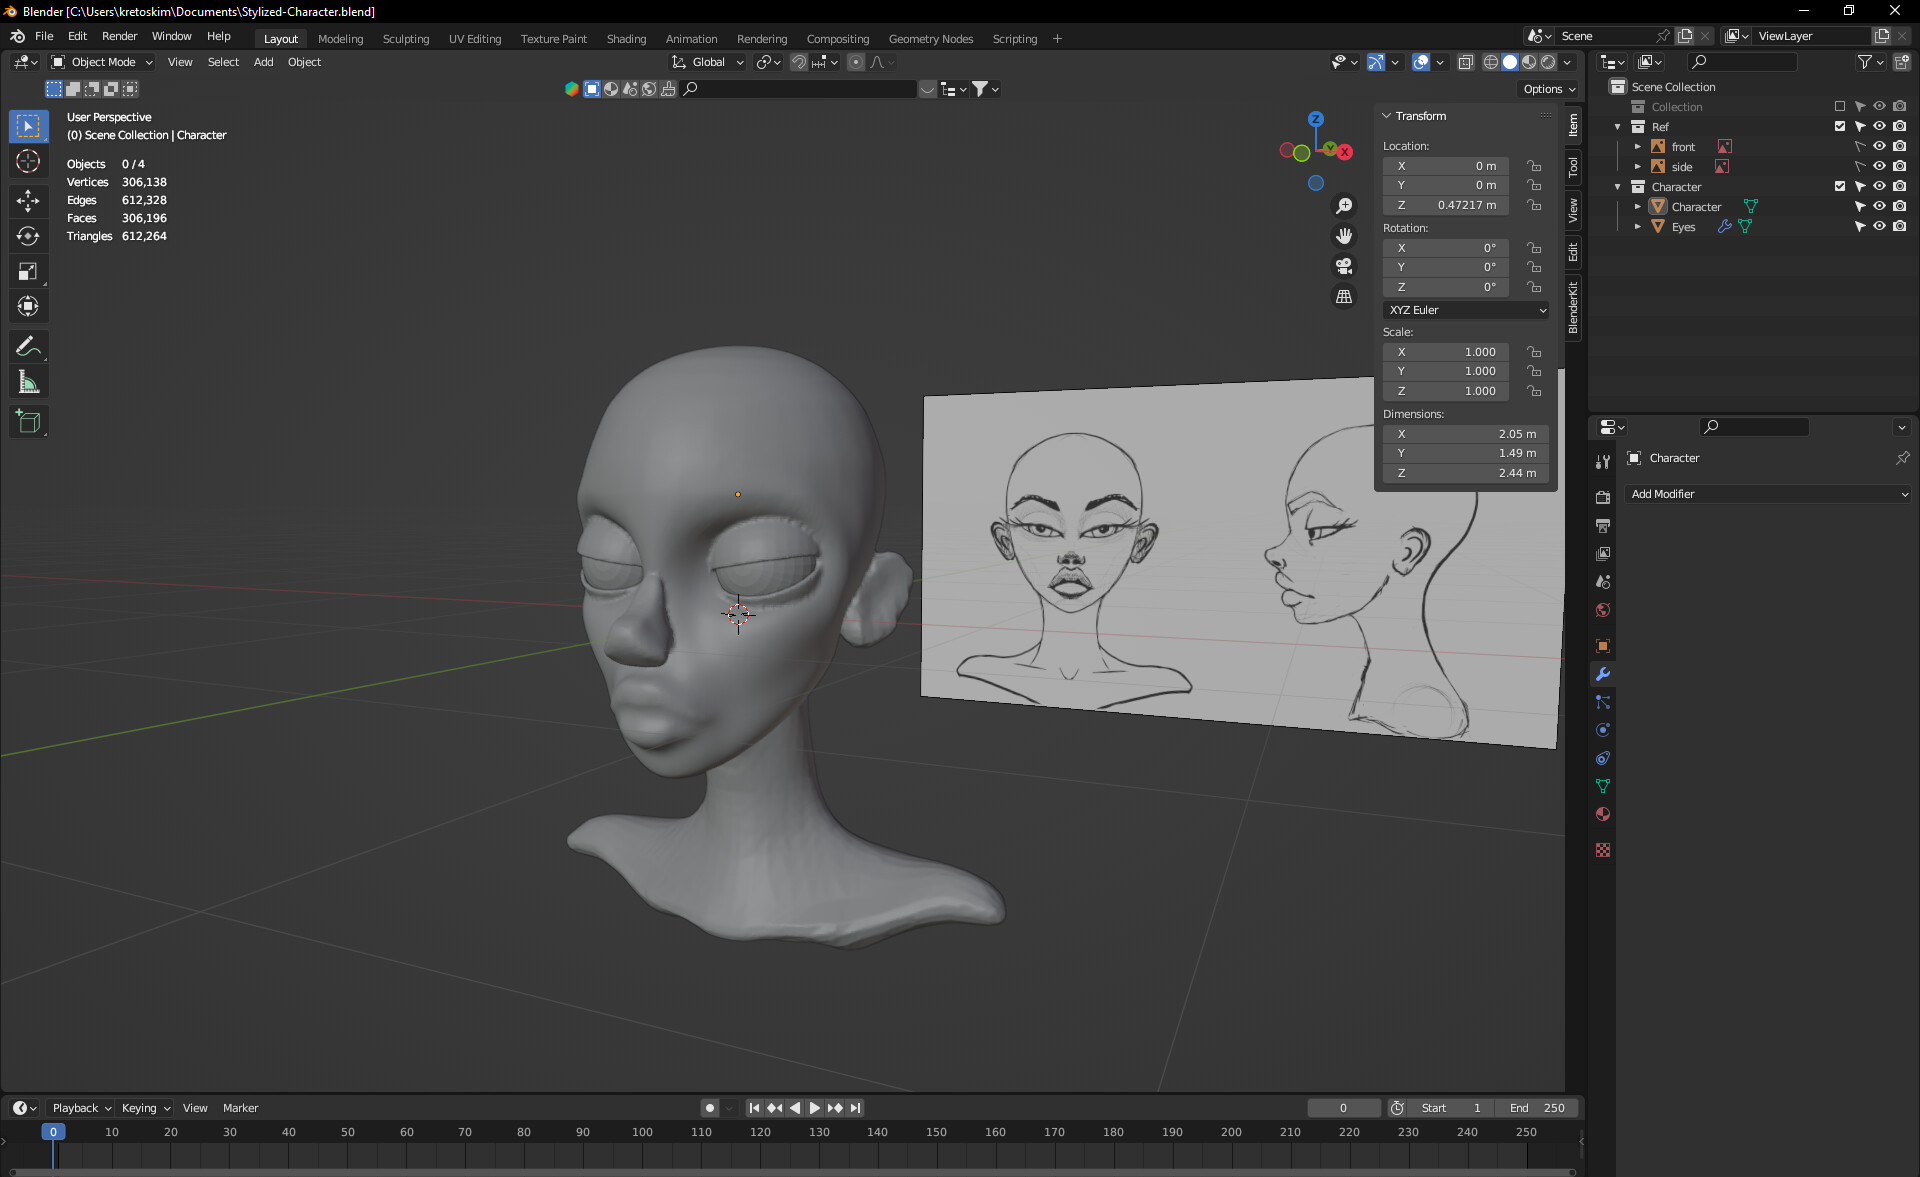
Task: Open the XYZ Euler rotation mode dropdown
Action: pos(1466,310)
